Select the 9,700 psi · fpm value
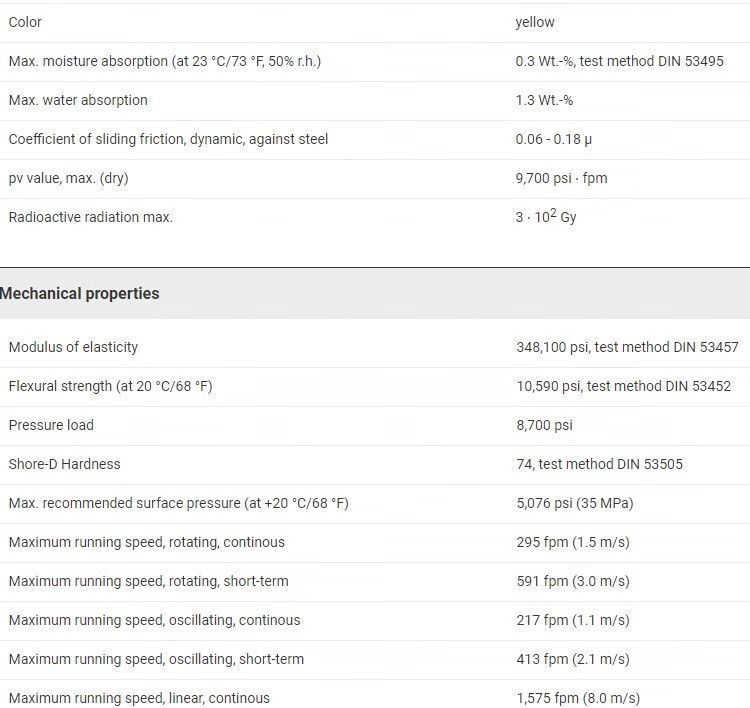The height and width of the screenshot is (708, 750). click(561, 178)
